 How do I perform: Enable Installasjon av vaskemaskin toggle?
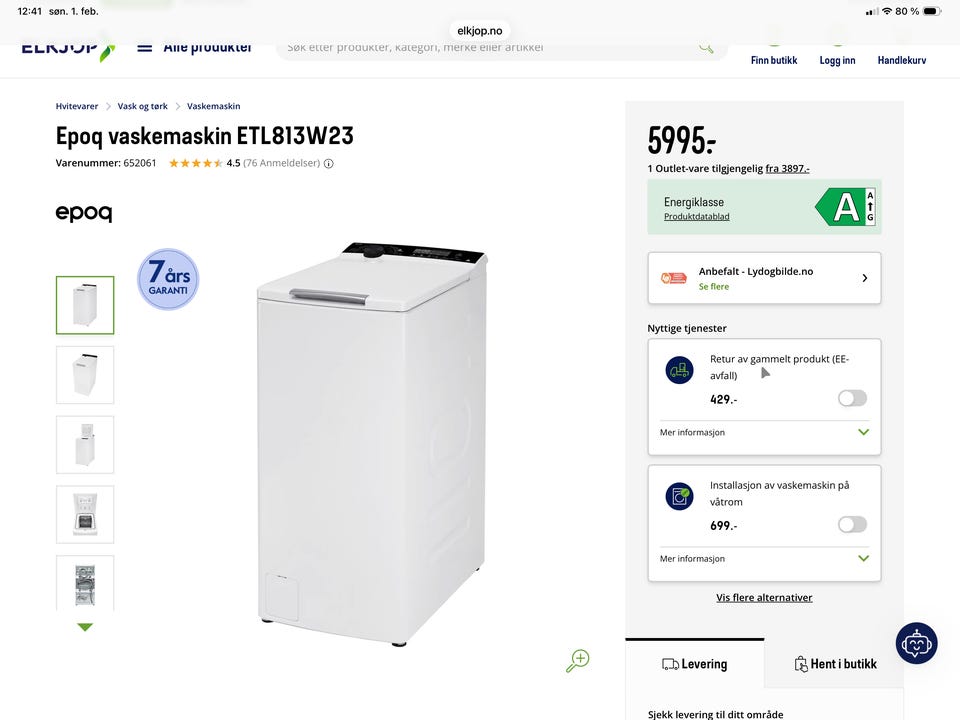[852, 525]
